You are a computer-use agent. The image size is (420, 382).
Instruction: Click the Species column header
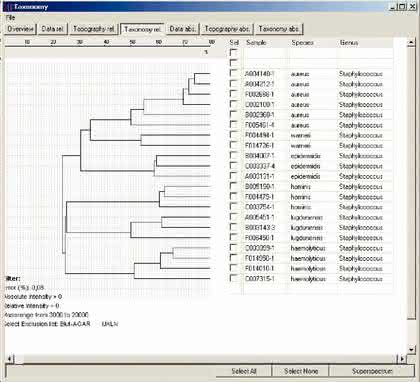point(302,43)
